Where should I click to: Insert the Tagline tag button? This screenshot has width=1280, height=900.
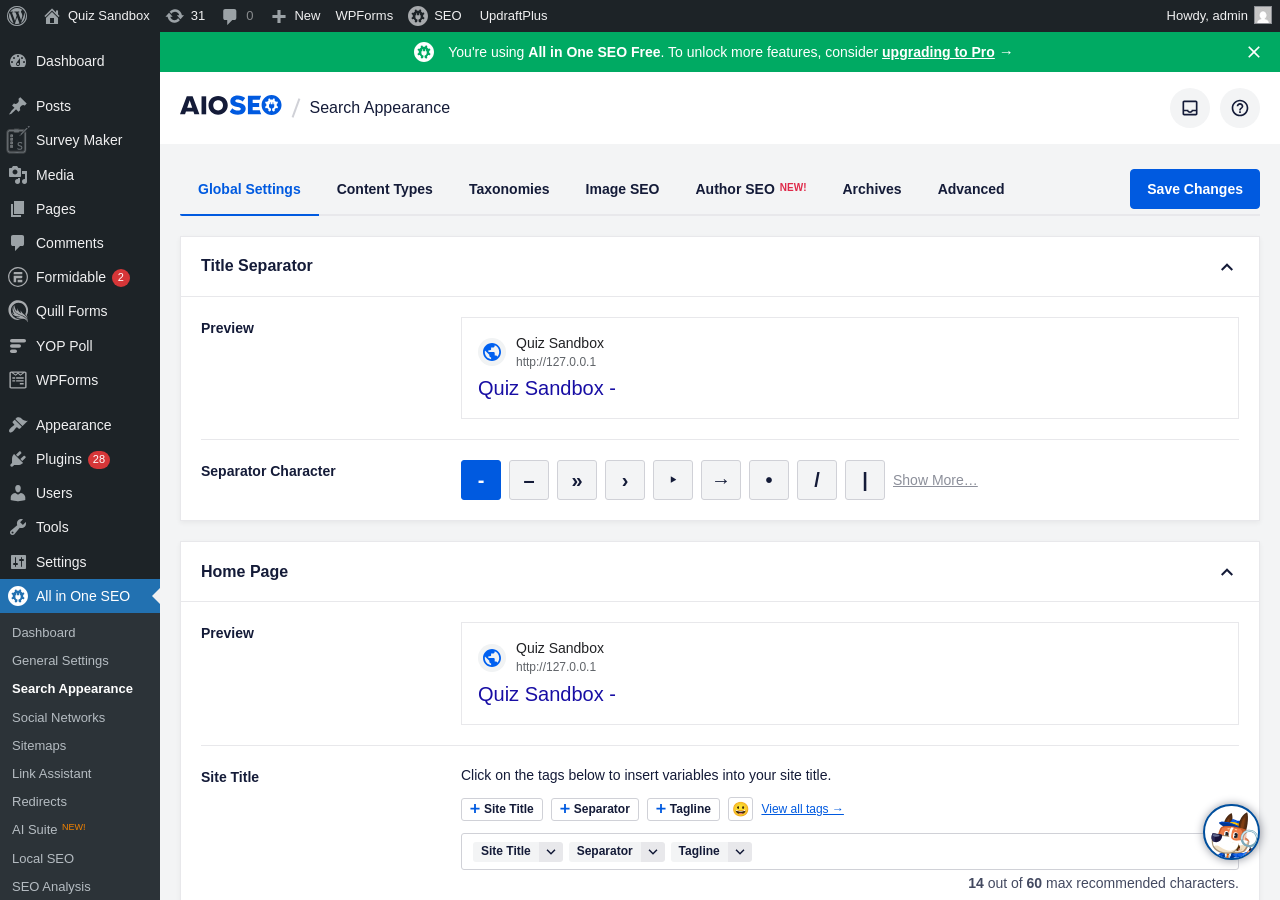pos(683,809)
